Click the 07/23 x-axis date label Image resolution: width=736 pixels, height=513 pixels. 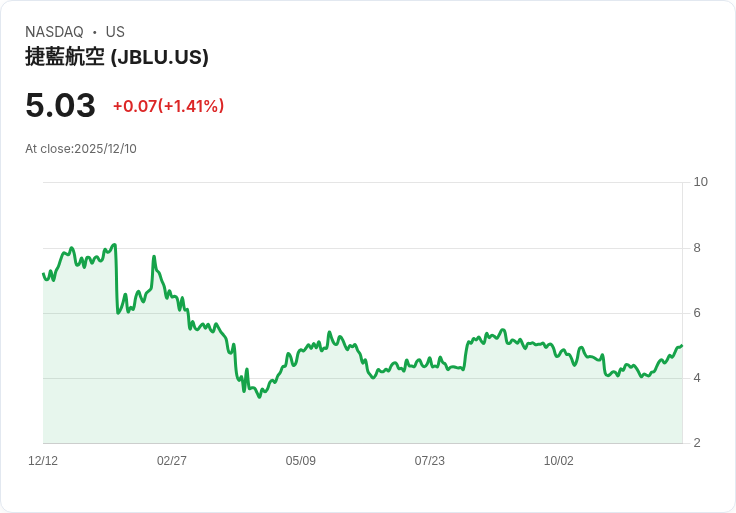[429, 461]
